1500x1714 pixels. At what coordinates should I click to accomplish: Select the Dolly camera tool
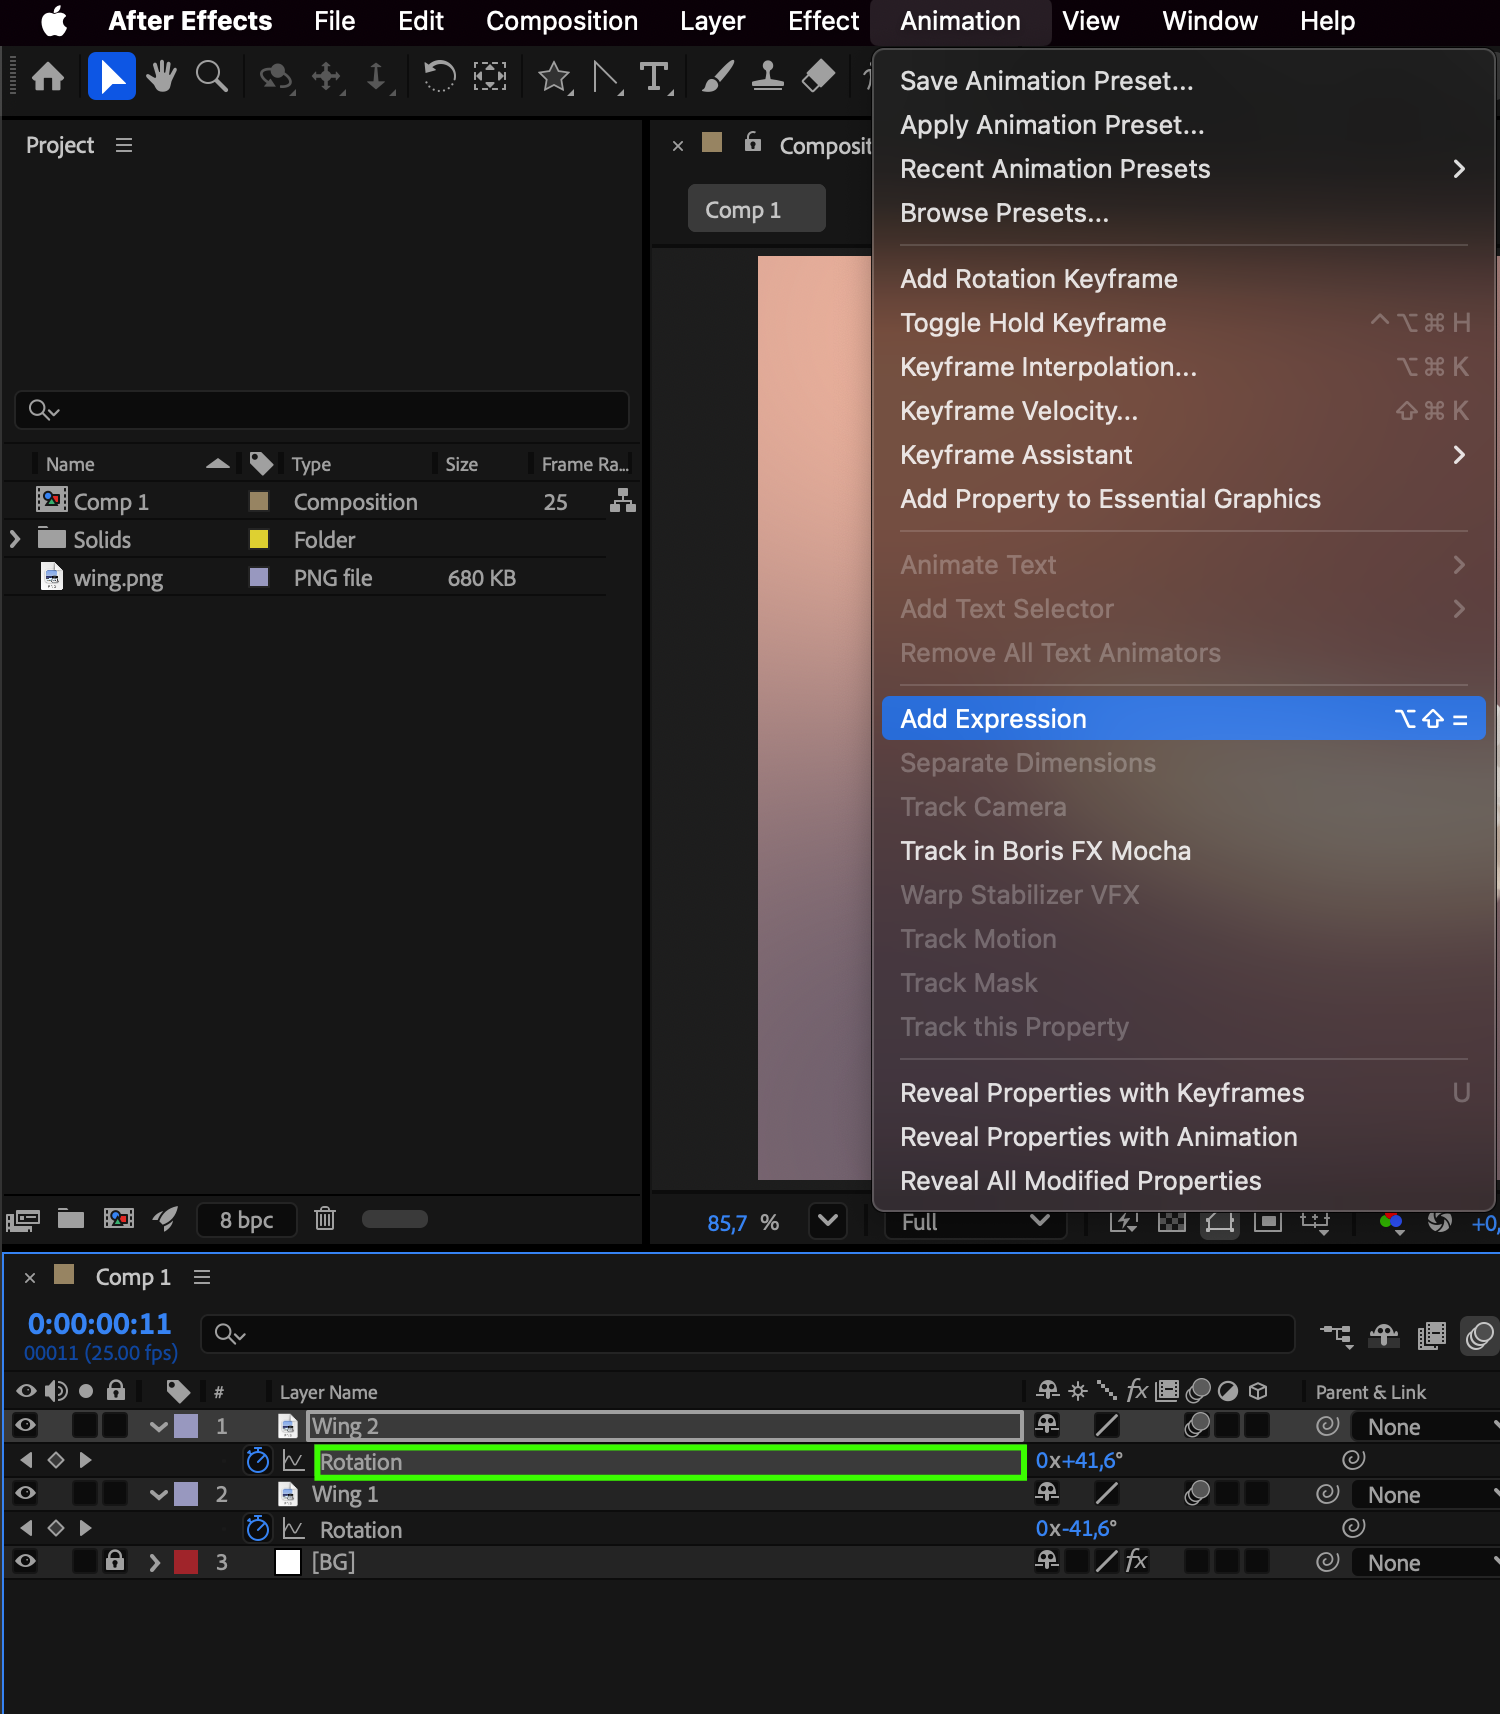pos(377,77)
